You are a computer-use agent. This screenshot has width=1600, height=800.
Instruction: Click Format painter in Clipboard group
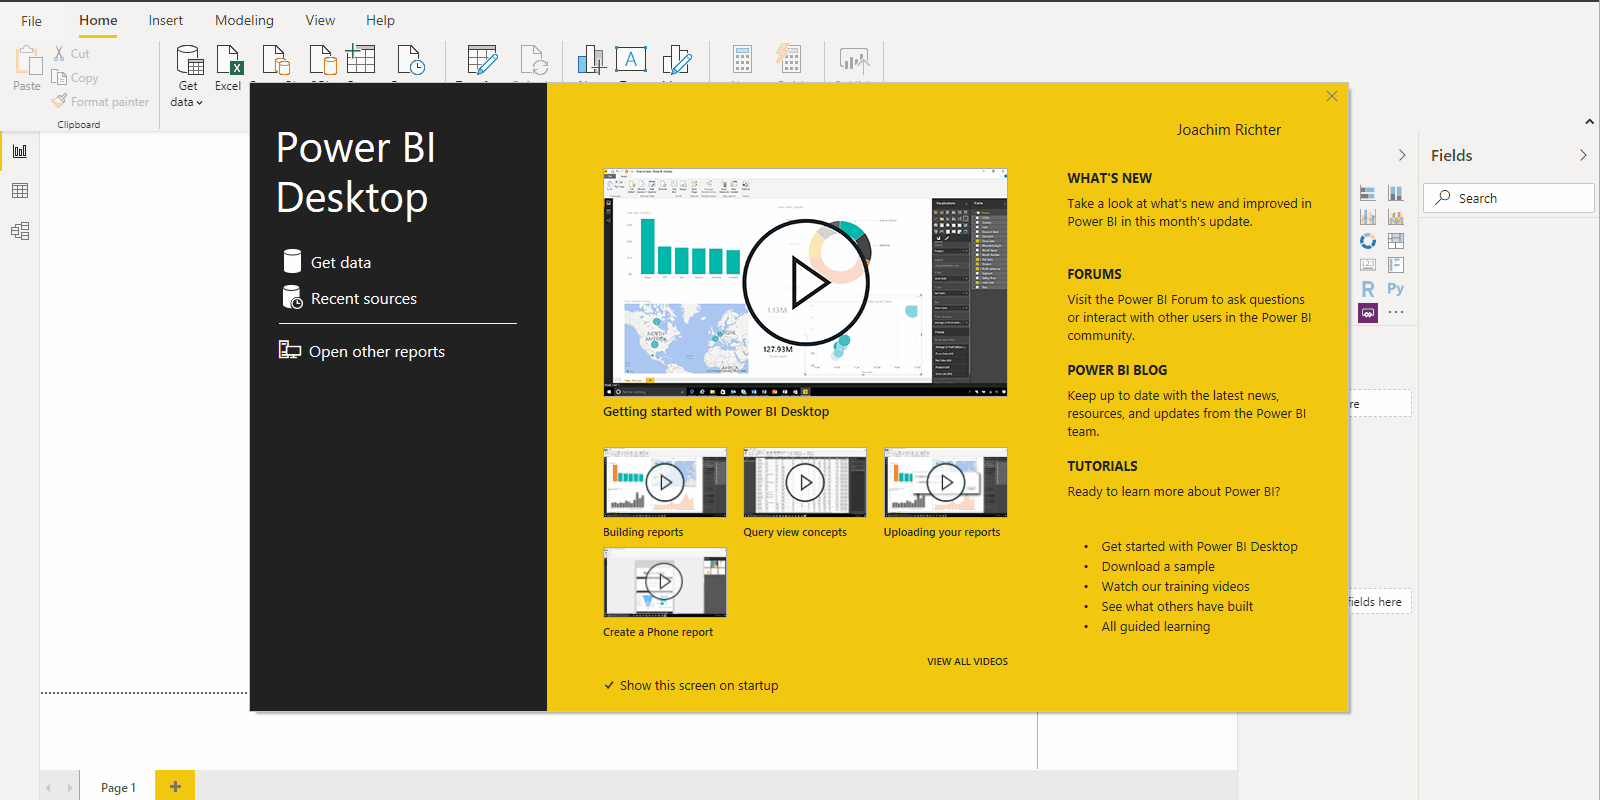101,102
